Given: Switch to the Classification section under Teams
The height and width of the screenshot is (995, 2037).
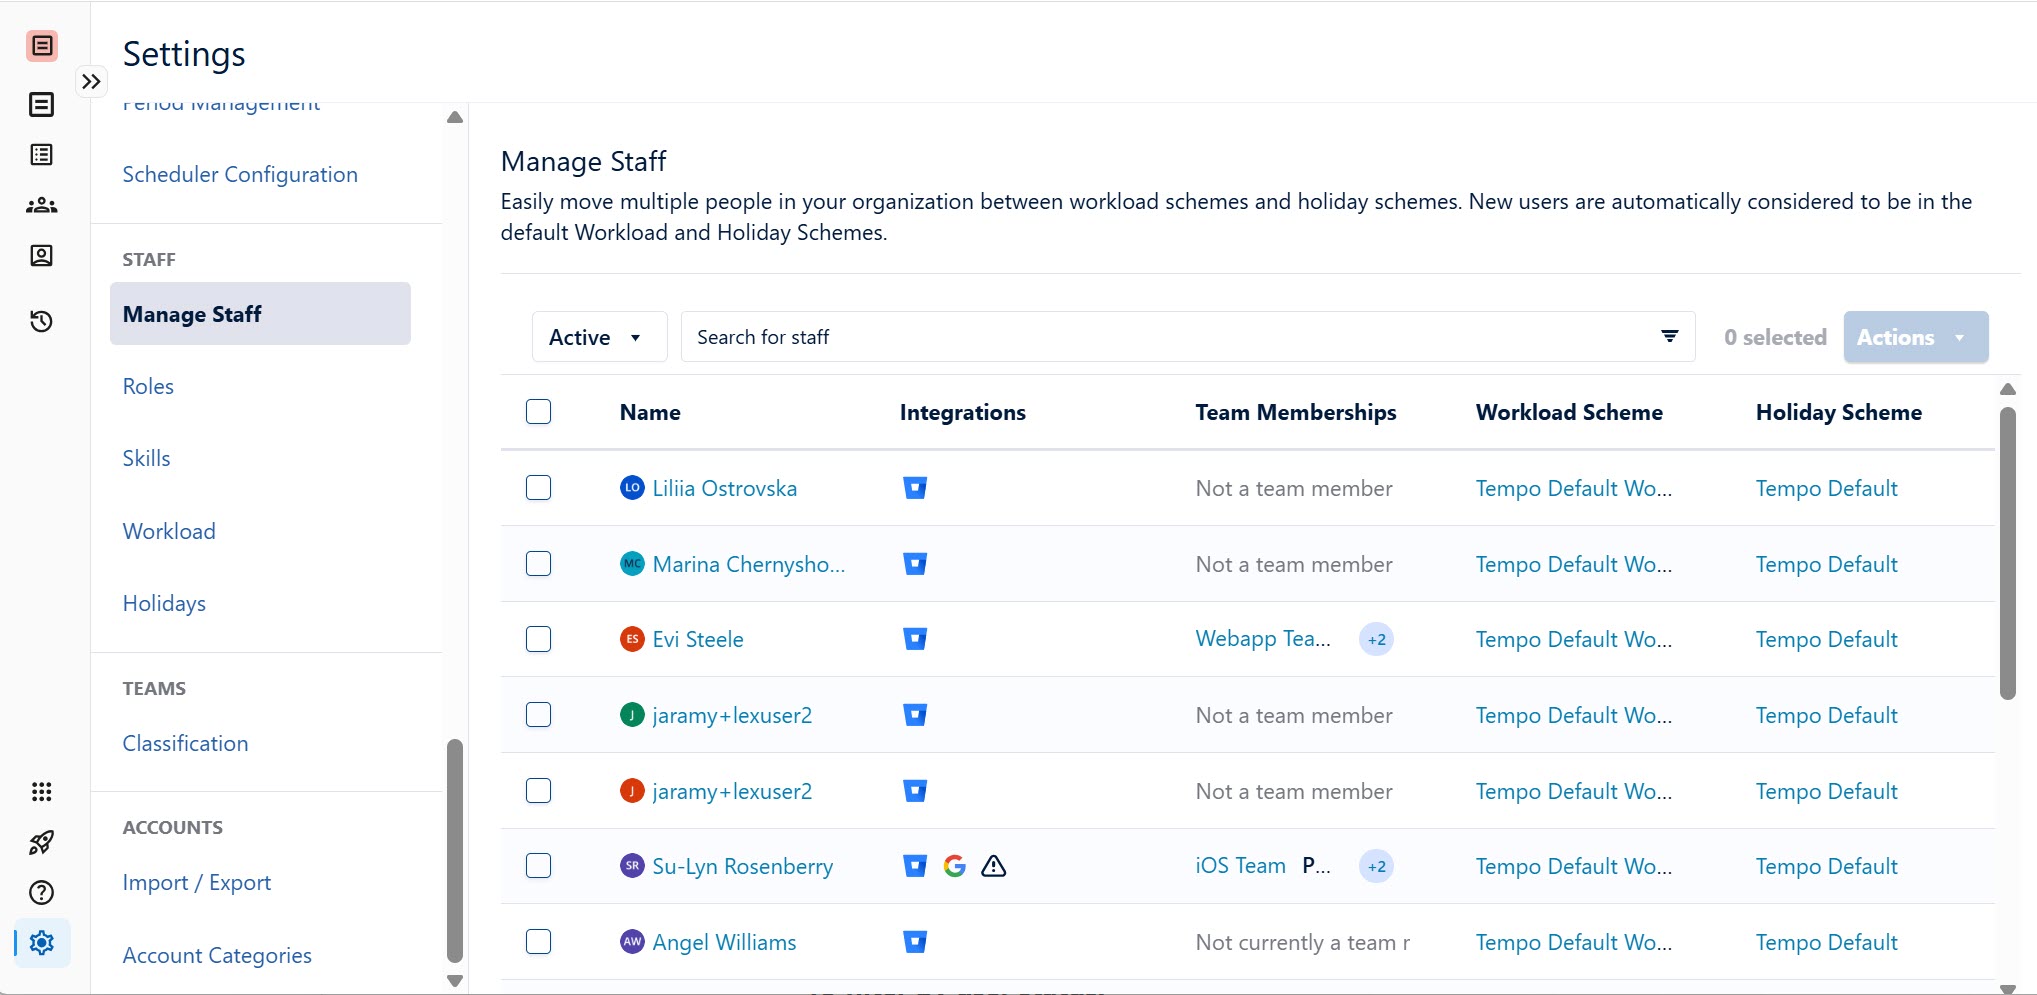Looking at the screenshot, I should [x=184, y=743].
